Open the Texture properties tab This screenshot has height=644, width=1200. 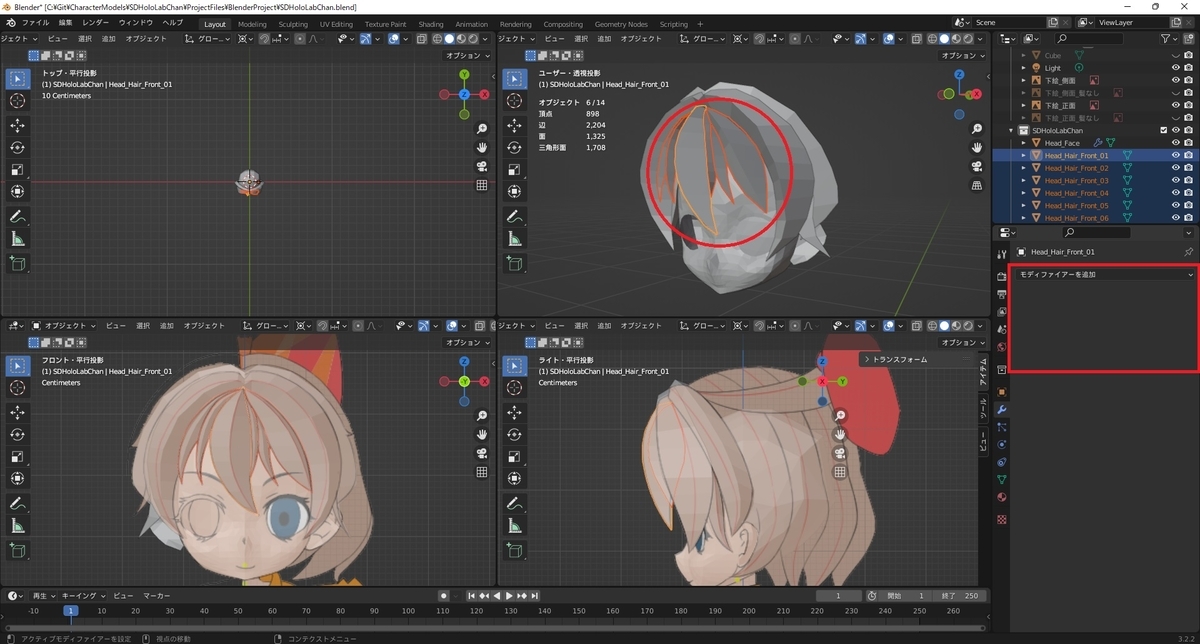(x=1002, y=519)
